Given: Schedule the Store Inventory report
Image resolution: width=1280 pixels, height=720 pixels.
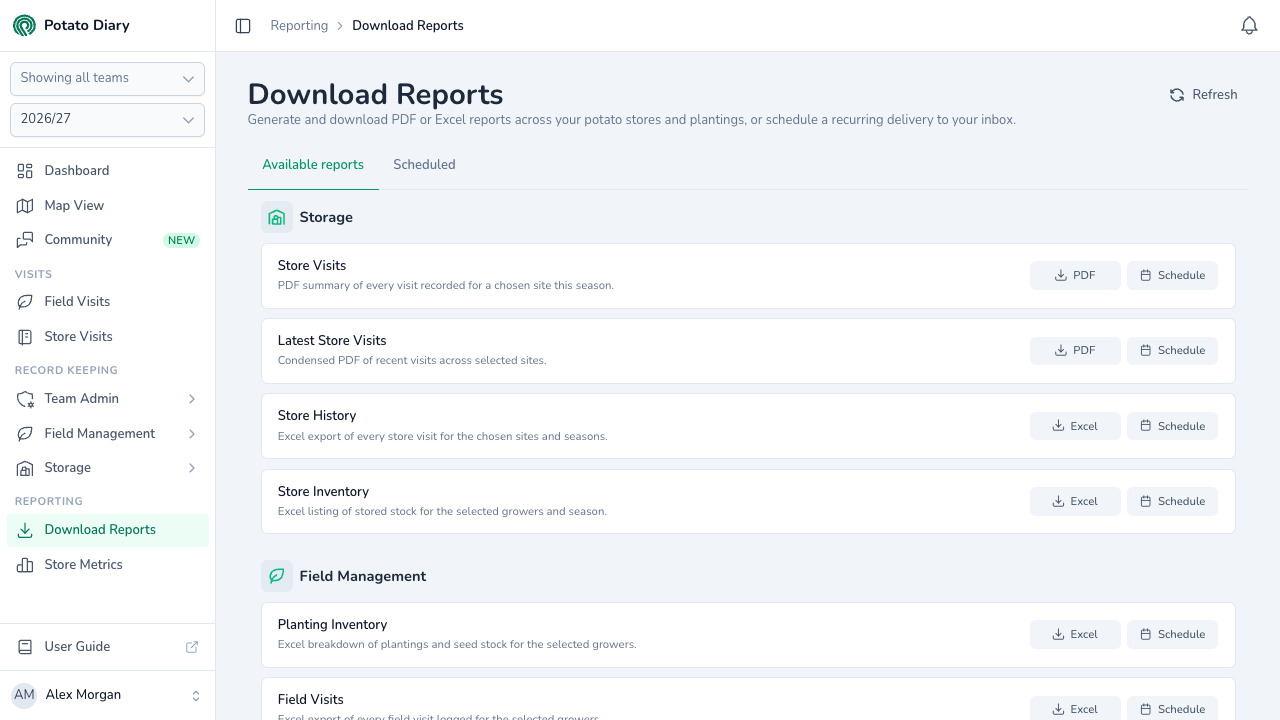Looking at the screenshot, I should (x=1172, y=502).
